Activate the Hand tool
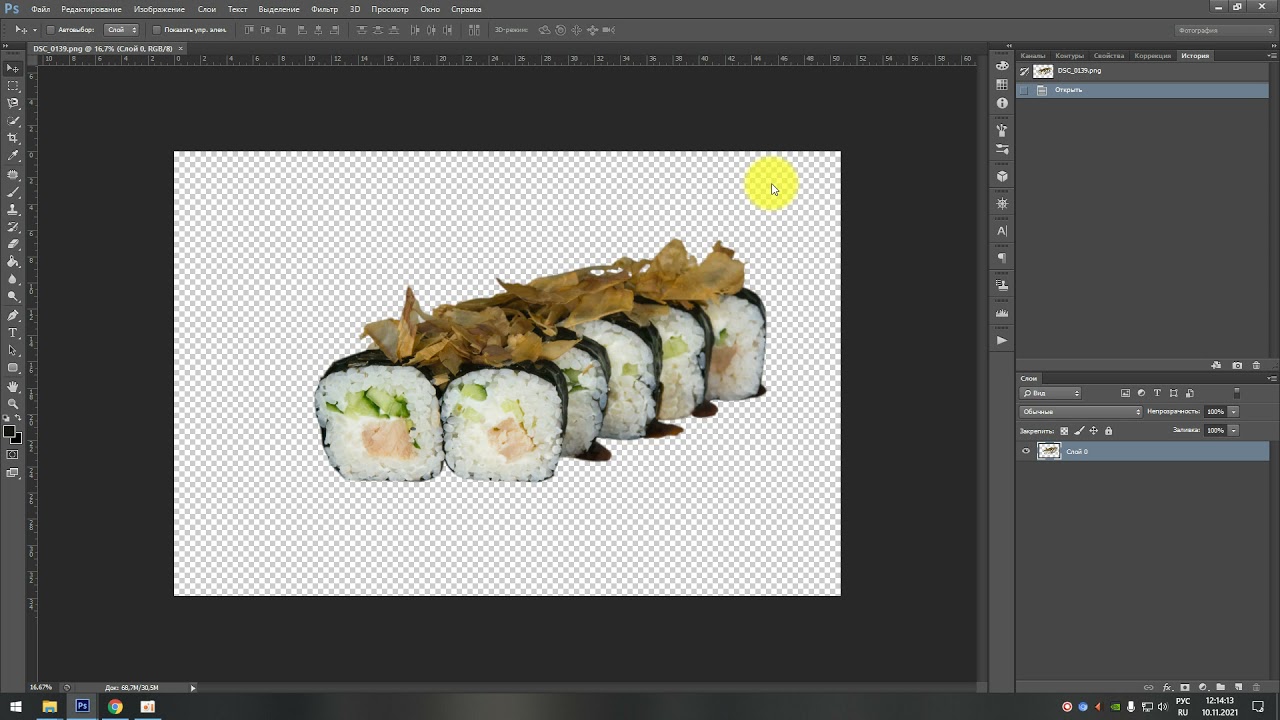Image resolution: width=1280 pixels, height=720 pixels. (x=13, y=386)
